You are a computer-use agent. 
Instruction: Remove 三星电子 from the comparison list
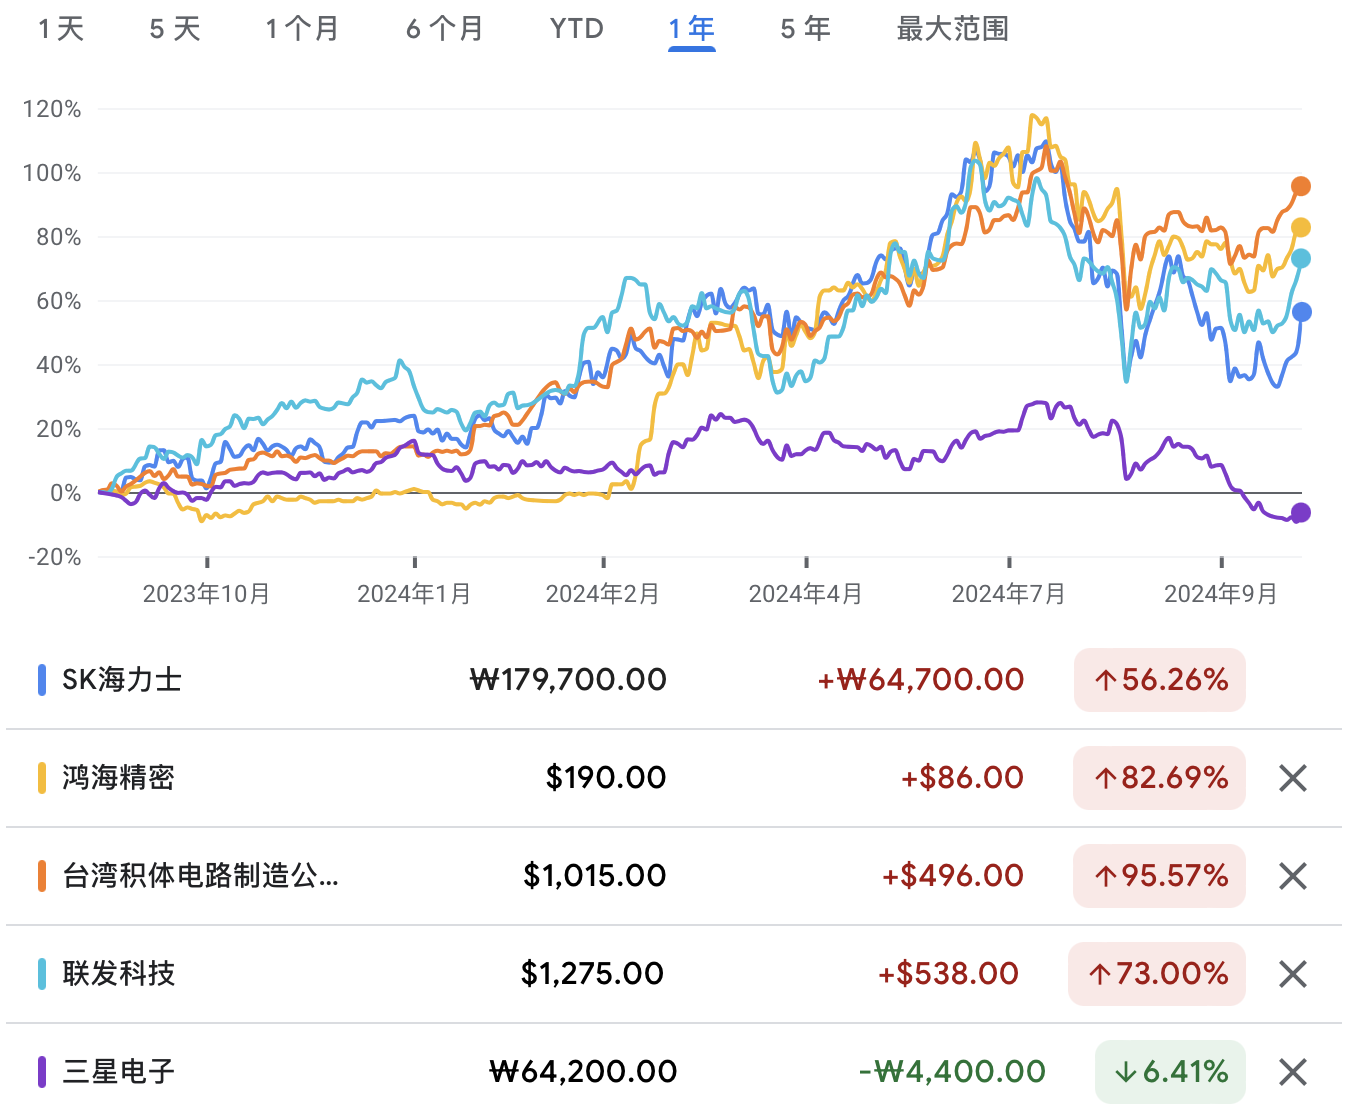(1293, 1072)
